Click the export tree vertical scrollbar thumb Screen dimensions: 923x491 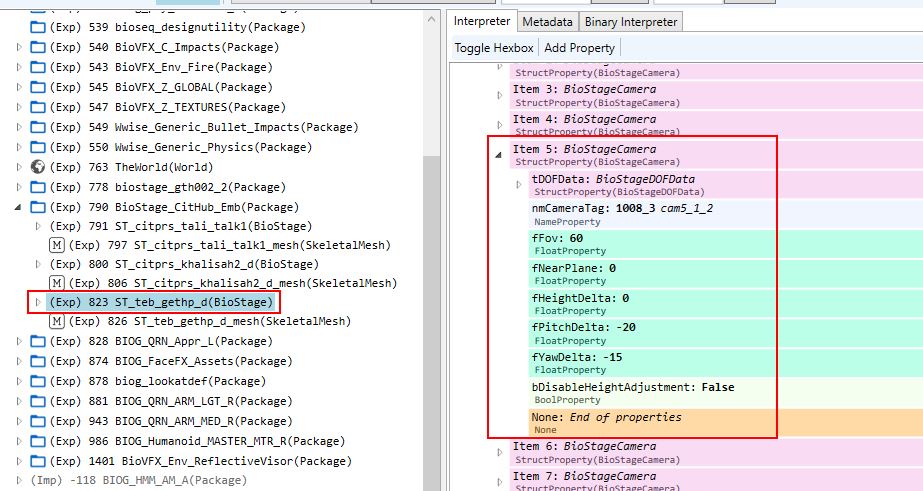pyautogui.click(x=431, y=324)
